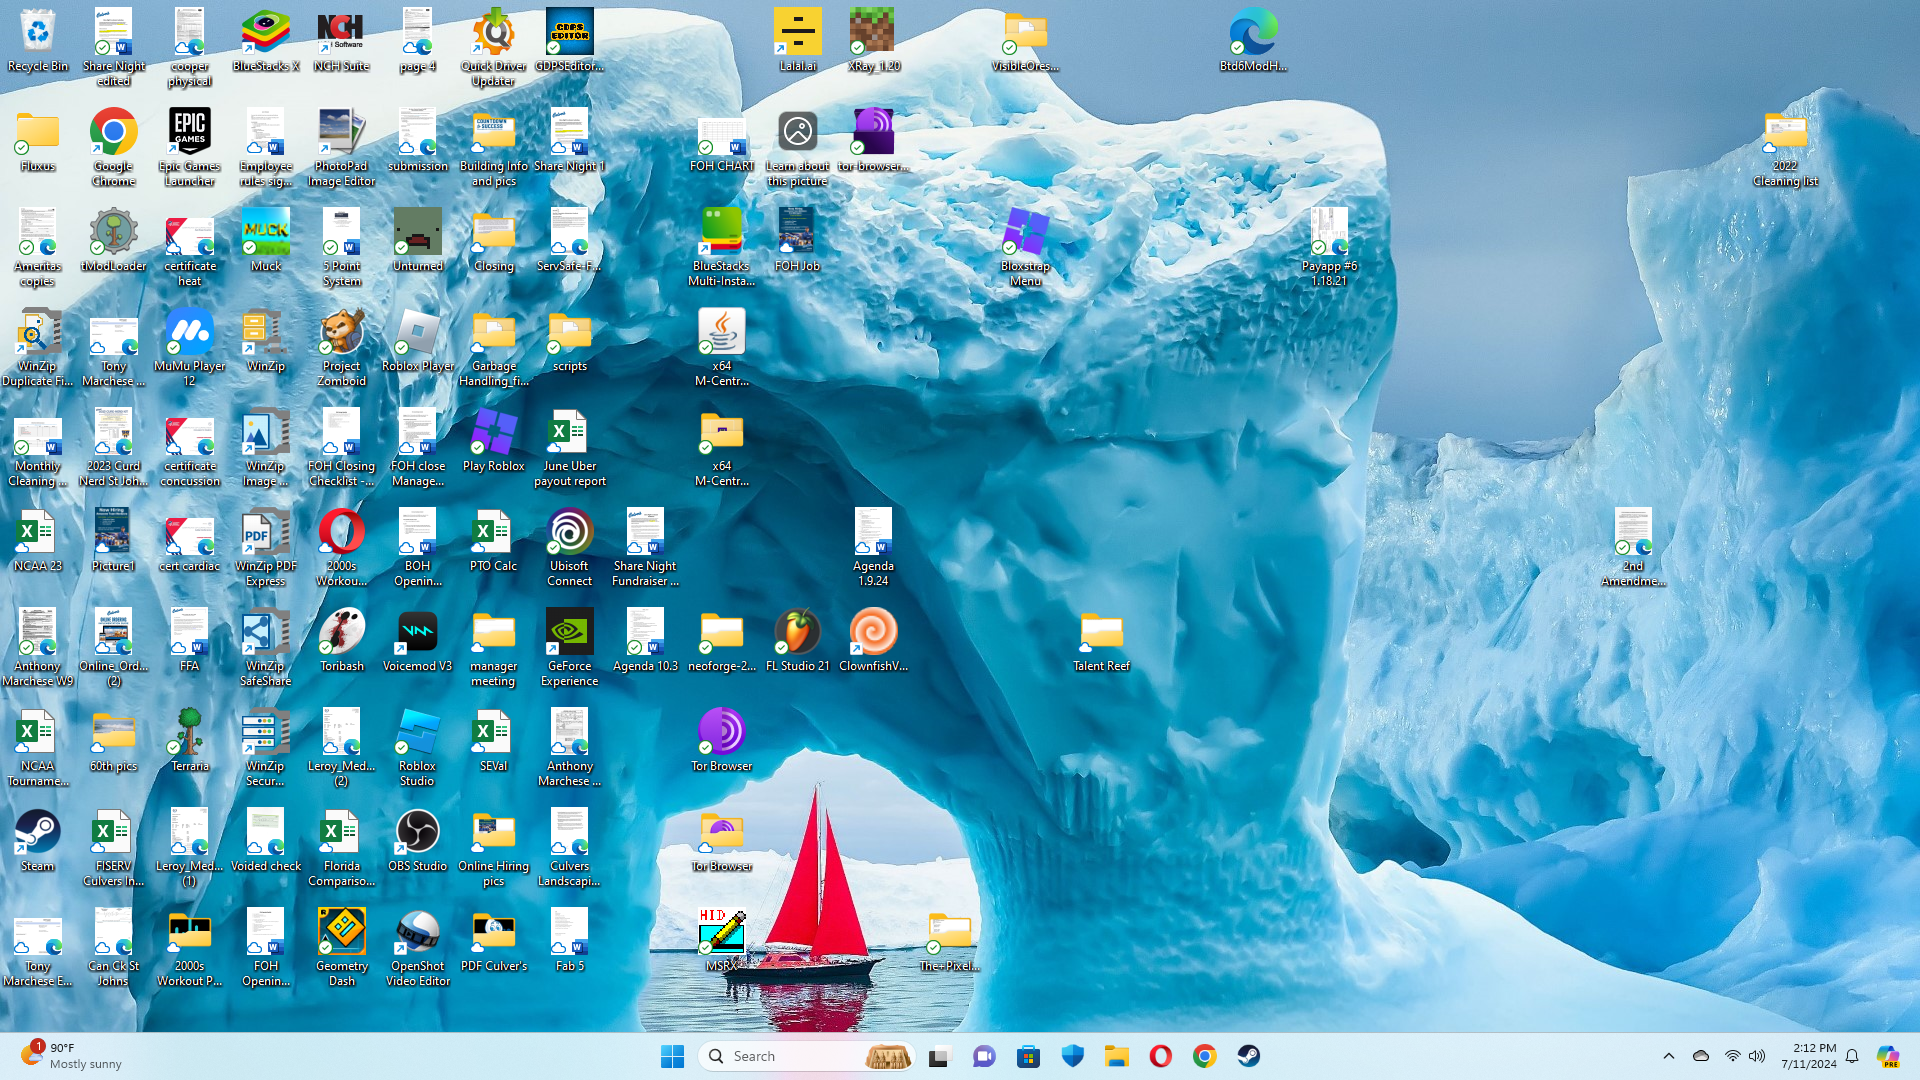
Task: Open the volume control in system tray
Action: coord(1757,1056)
